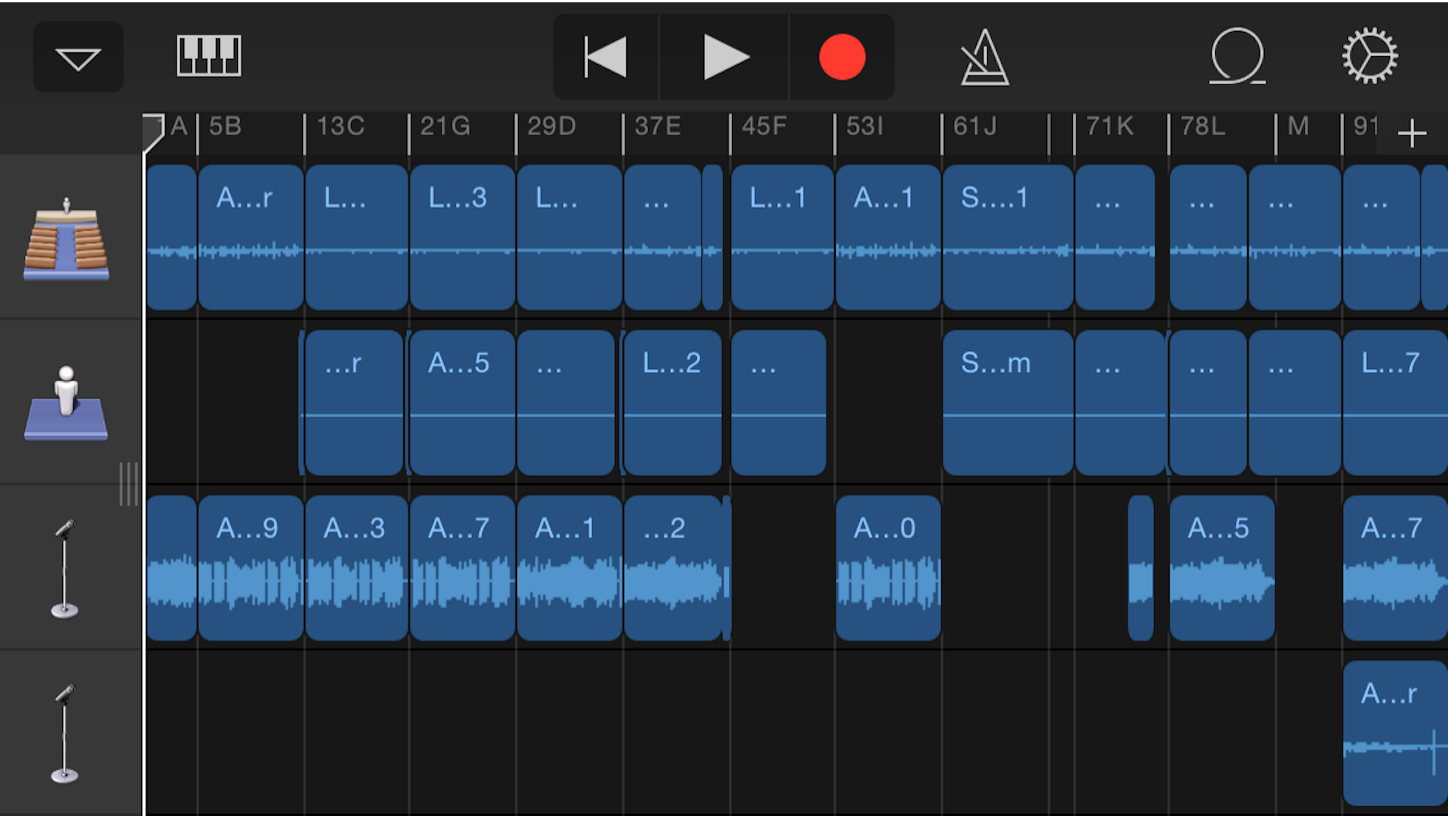Jump to ruler marker 37E
This screenshot has width=1448, height=816.
point(658,127)
